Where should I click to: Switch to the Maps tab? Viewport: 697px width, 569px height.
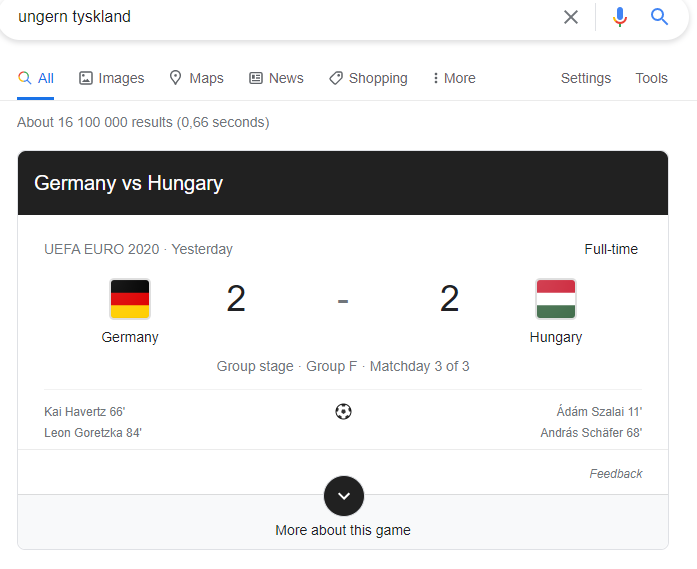pos(196,78)
